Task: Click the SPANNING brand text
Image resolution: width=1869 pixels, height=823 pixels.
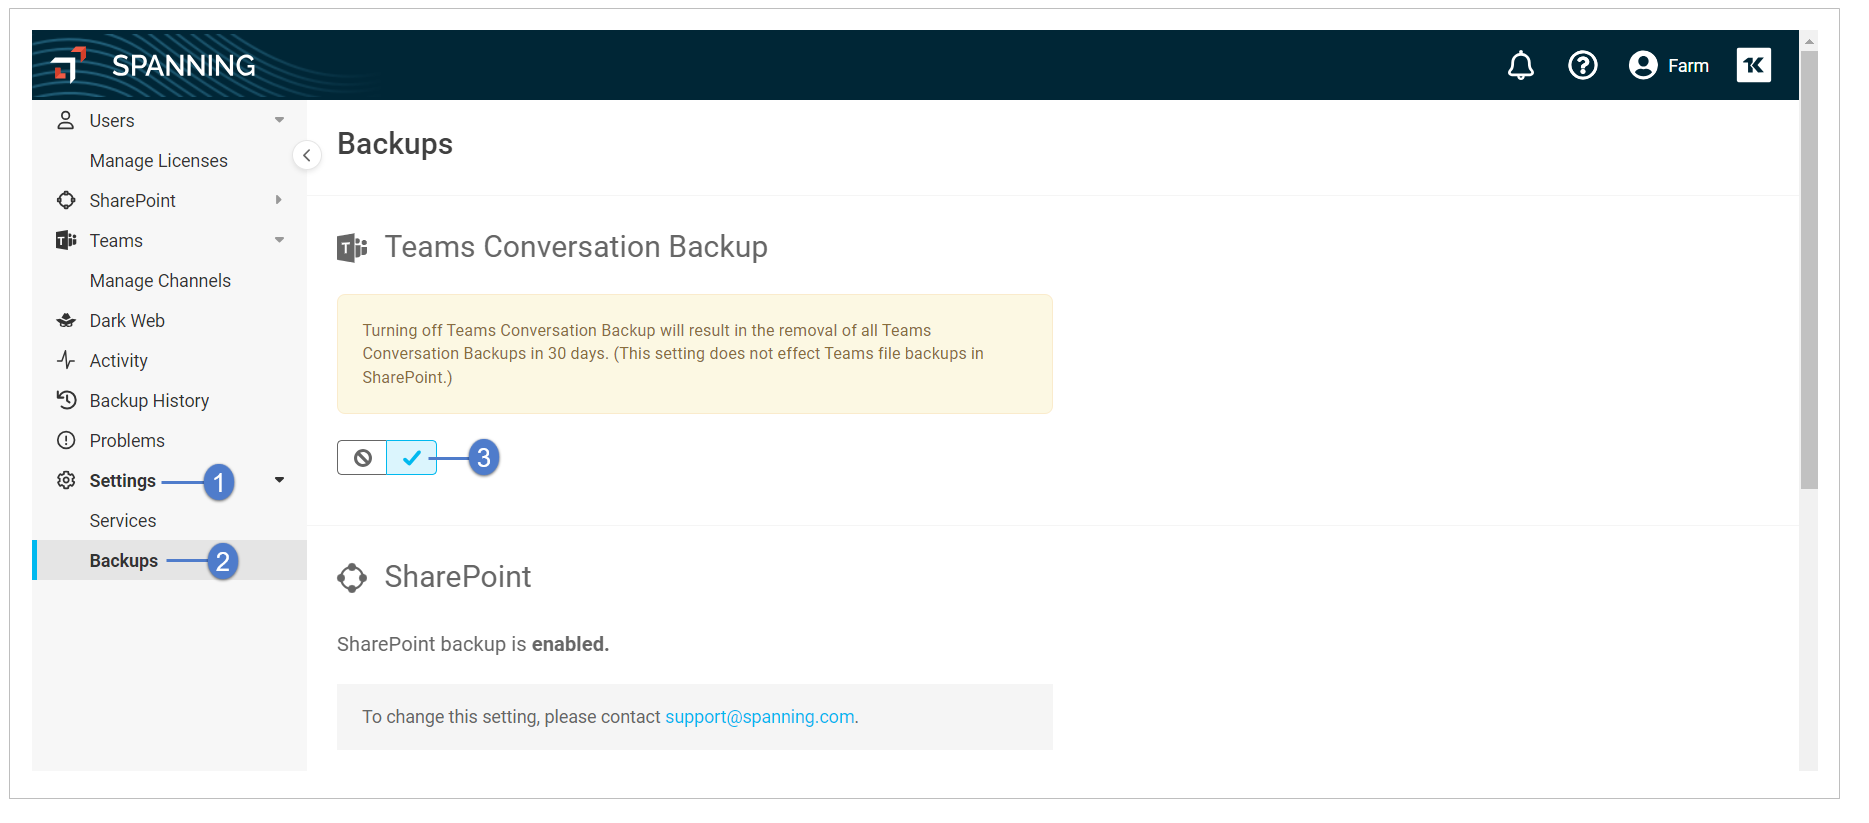Action: [184, 65]
